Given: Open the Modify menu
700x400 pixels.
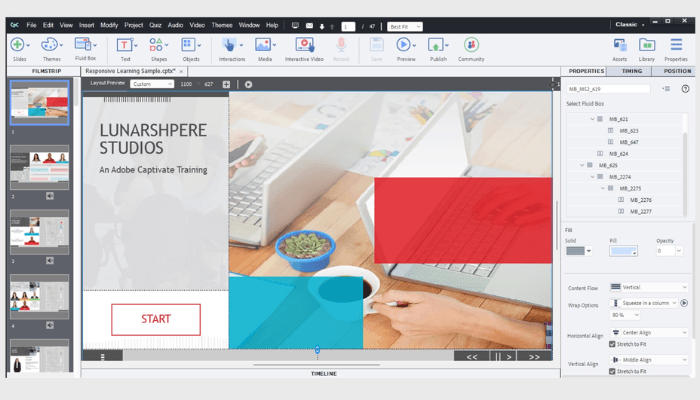Looking at the screenshot, I should click(109, 25).
